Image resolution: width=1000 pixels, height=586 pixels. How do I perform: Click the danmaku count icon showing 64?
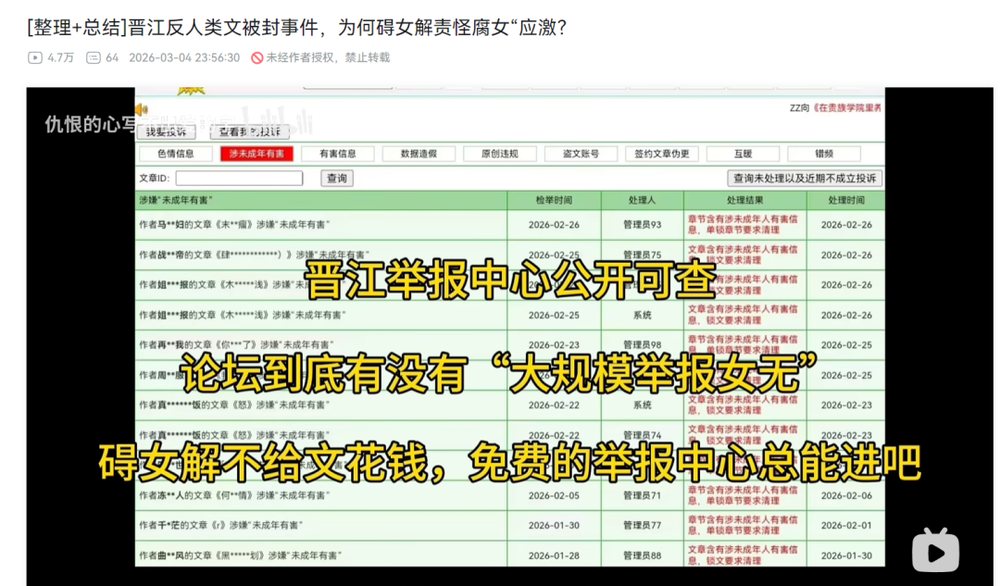tap(93, 58)
